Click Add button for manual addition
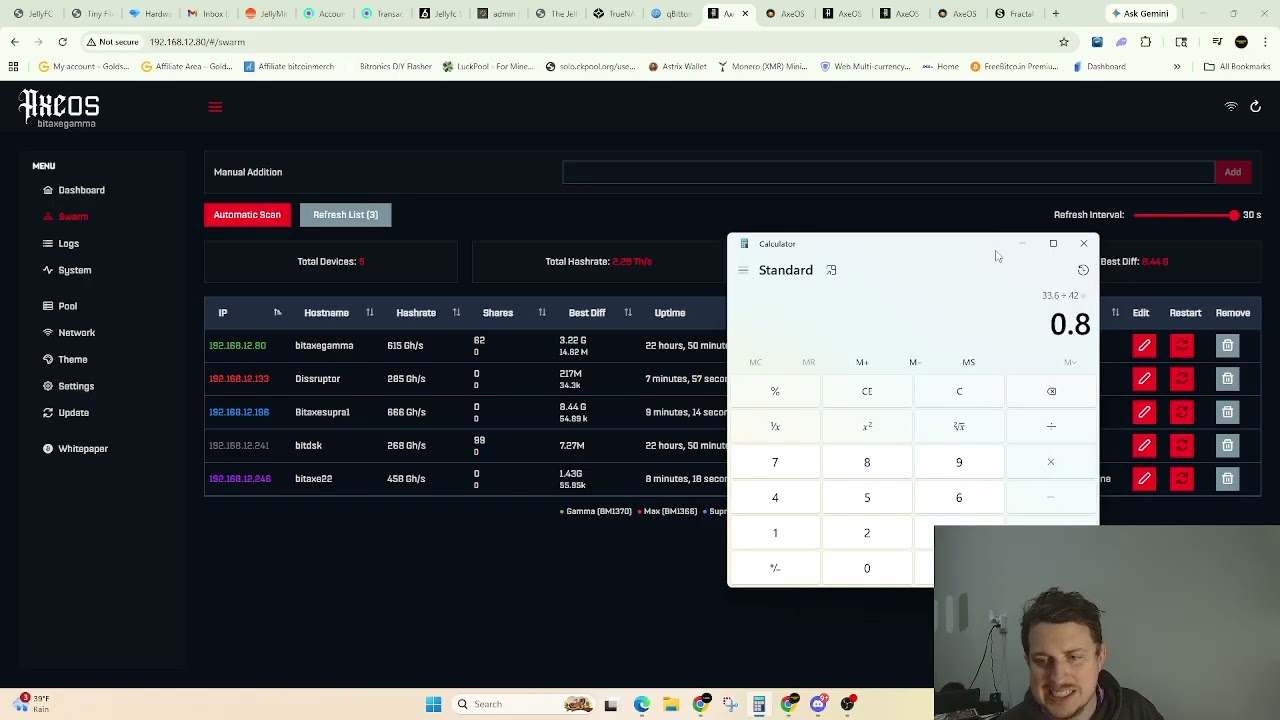Viewport: 1280px width, 720px height. [1232, 172]
